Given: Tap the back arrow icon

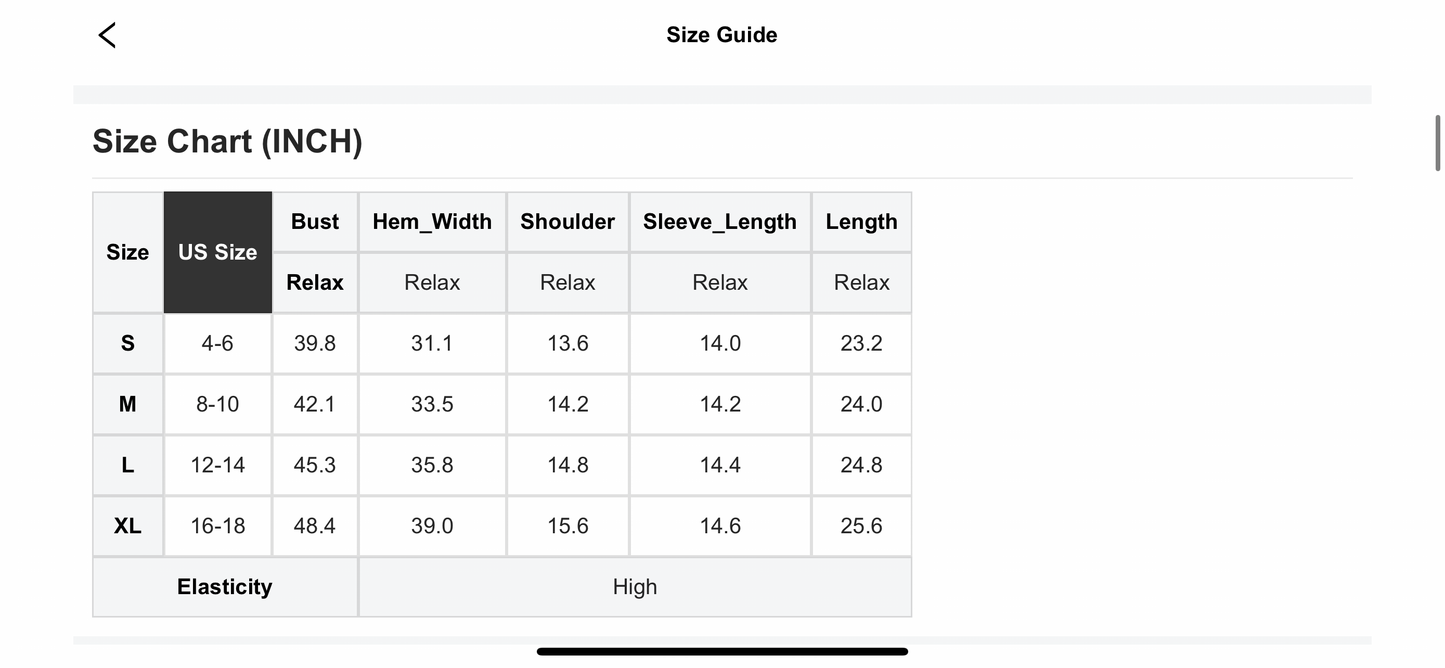Looking at the screenshot, I should [107, 35].
